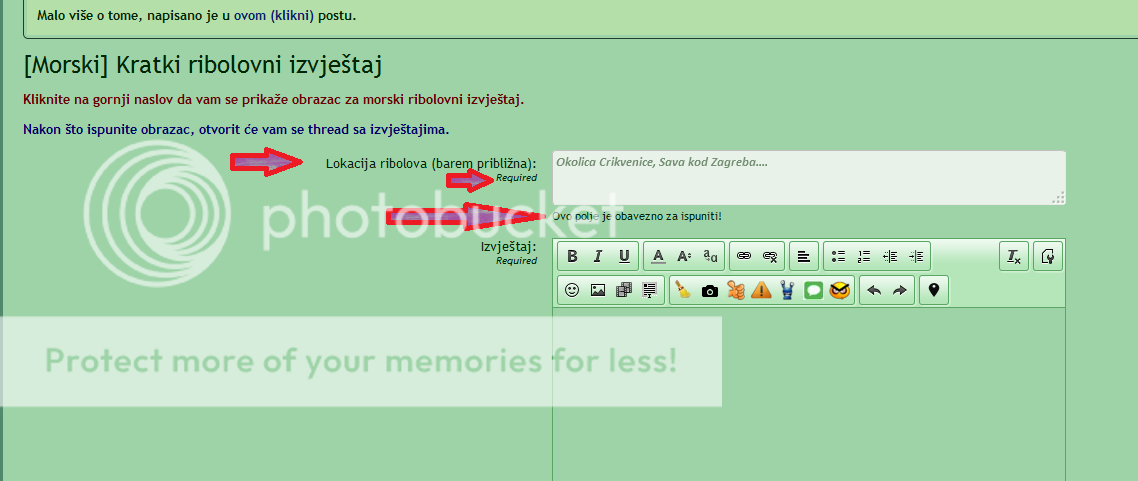Click the thumbs-up icon
Viewport: 1138px width, 481px height.
(x=735, y=290)
